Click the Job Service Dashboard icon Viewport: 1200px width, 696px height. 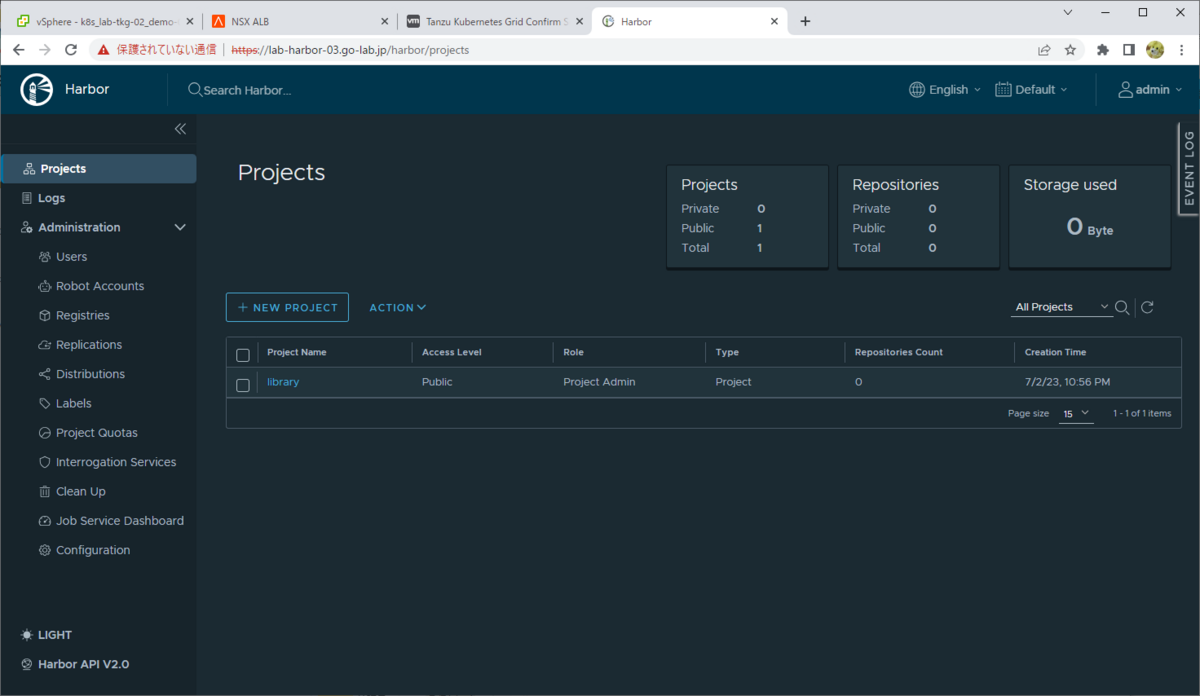point(45,521)
